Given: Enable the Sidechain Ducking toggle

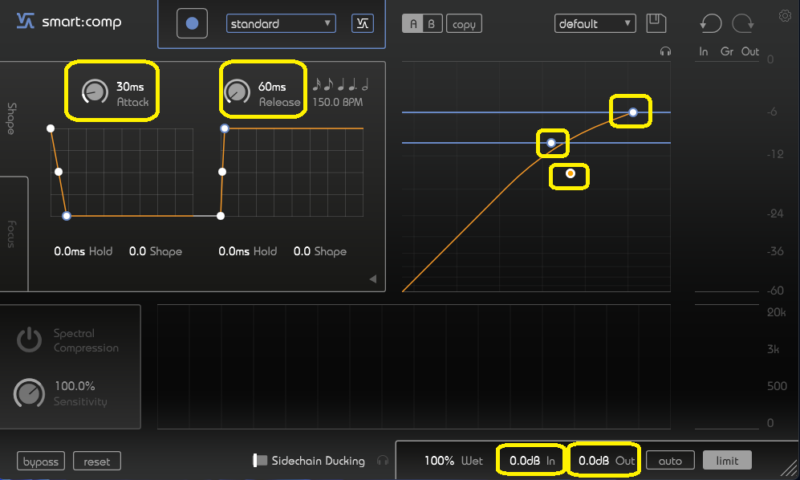Looking at the screenshot, I should (x=260, y=461).
